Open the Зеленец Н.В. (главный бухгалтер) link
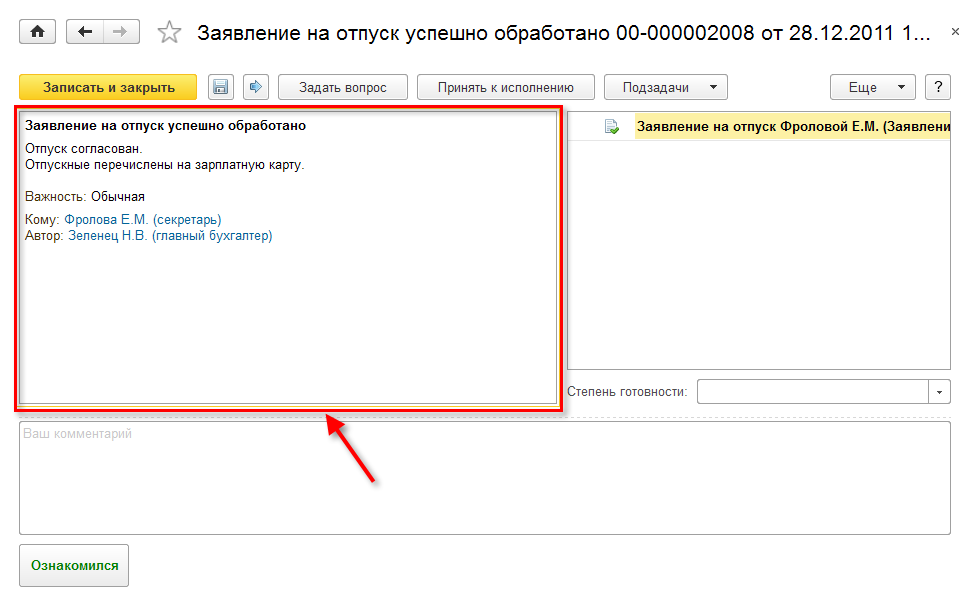 click(x=169, y=236)
